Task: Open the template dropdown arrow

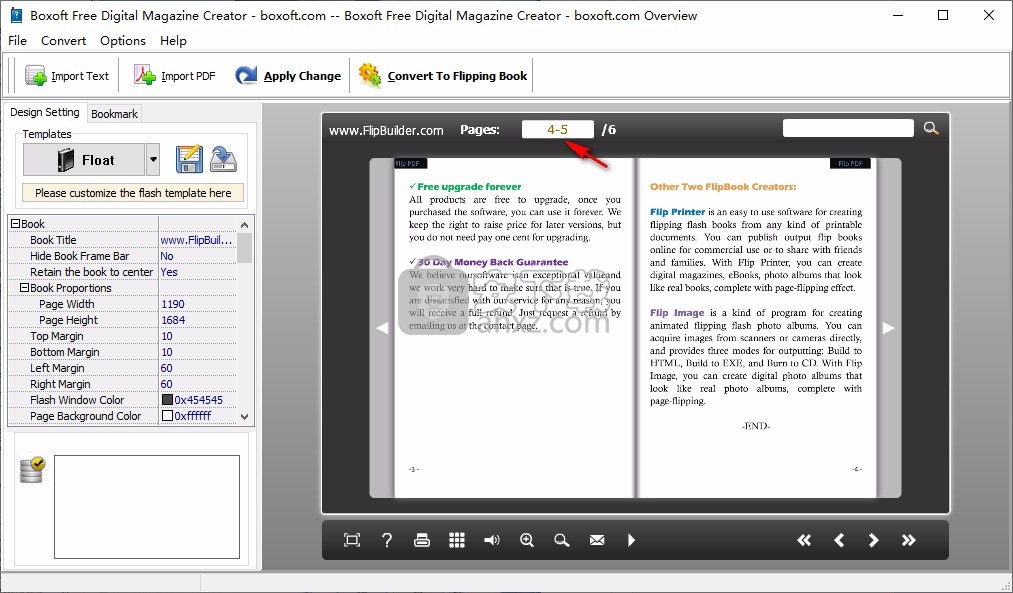Action: 153,160
